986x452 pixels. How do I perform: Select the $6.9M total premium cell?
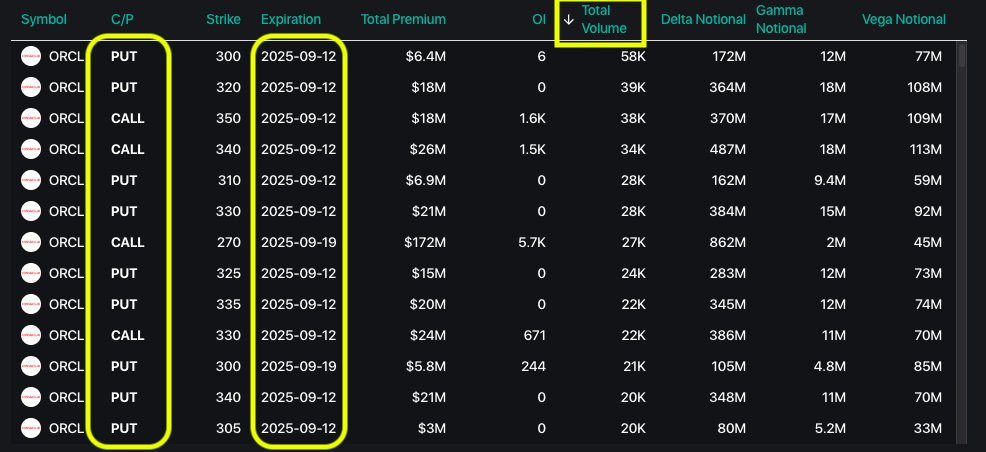(426, 180)
